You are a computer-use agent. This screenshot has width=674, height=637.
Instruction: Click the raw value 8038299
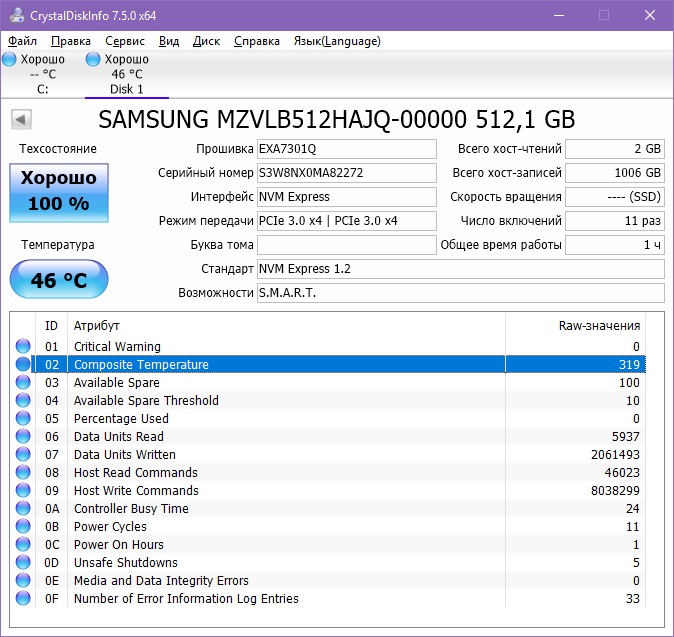point(615,491)
